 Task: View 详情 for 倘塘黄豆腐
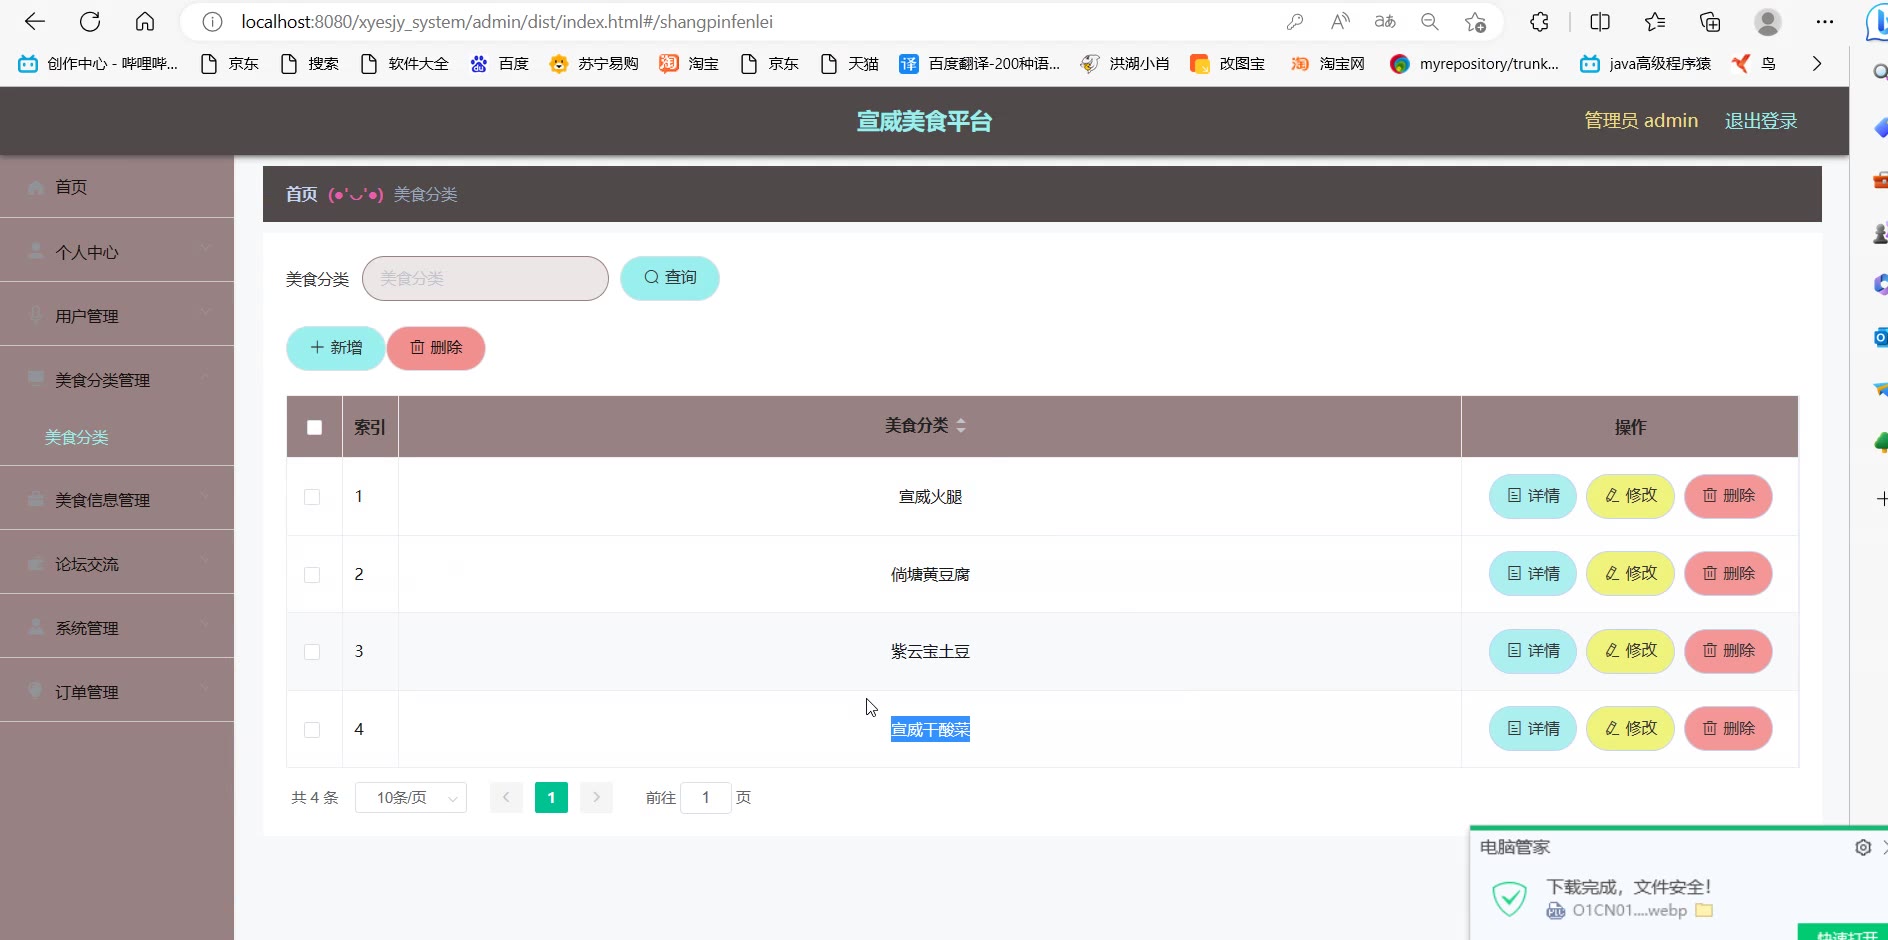[1533, 574]
